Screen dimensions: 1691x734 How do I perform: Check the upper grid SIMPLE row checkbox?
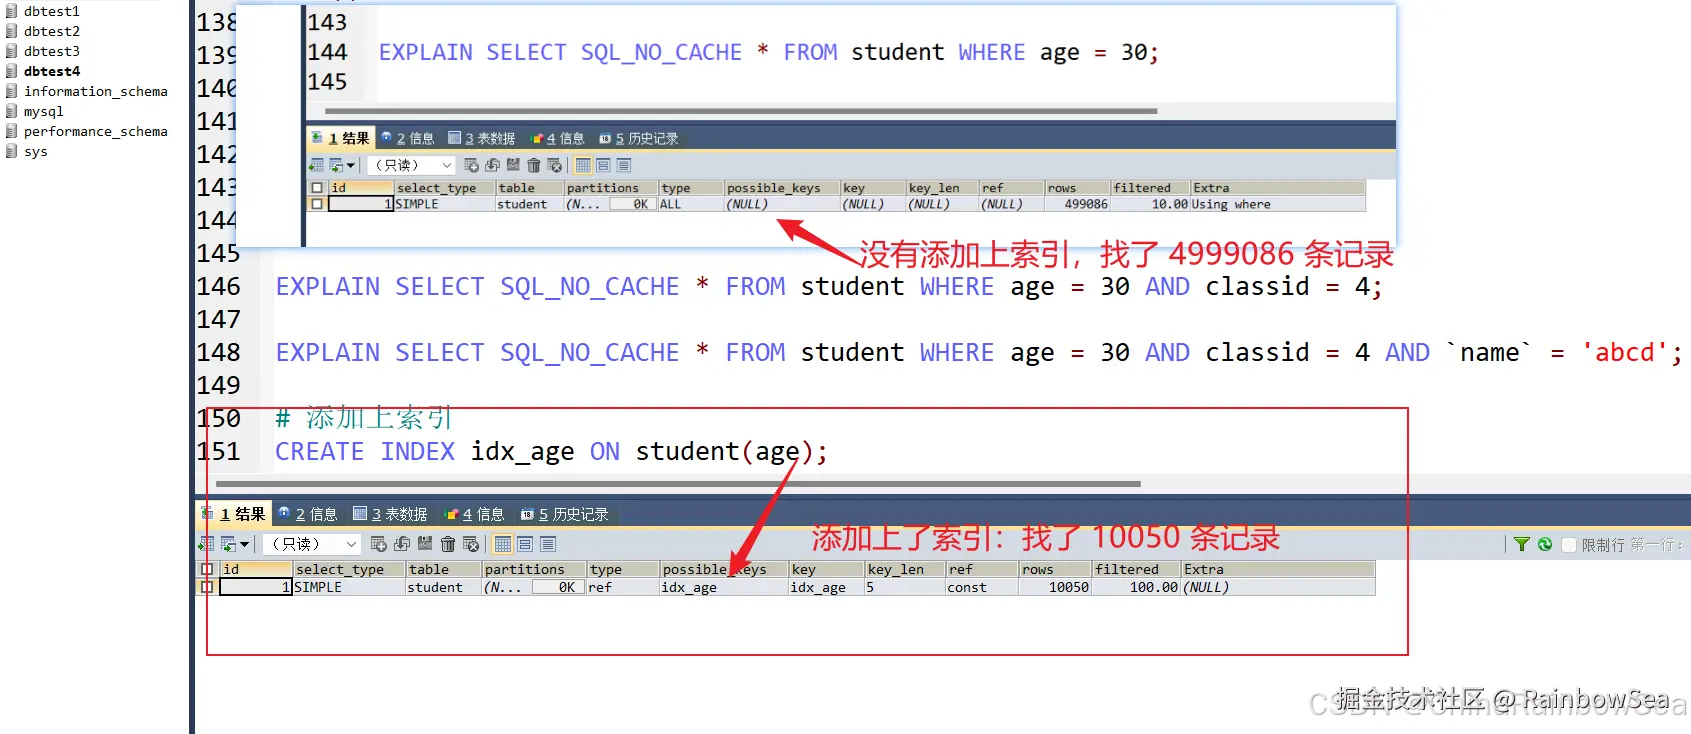click(x=317, y=204)
